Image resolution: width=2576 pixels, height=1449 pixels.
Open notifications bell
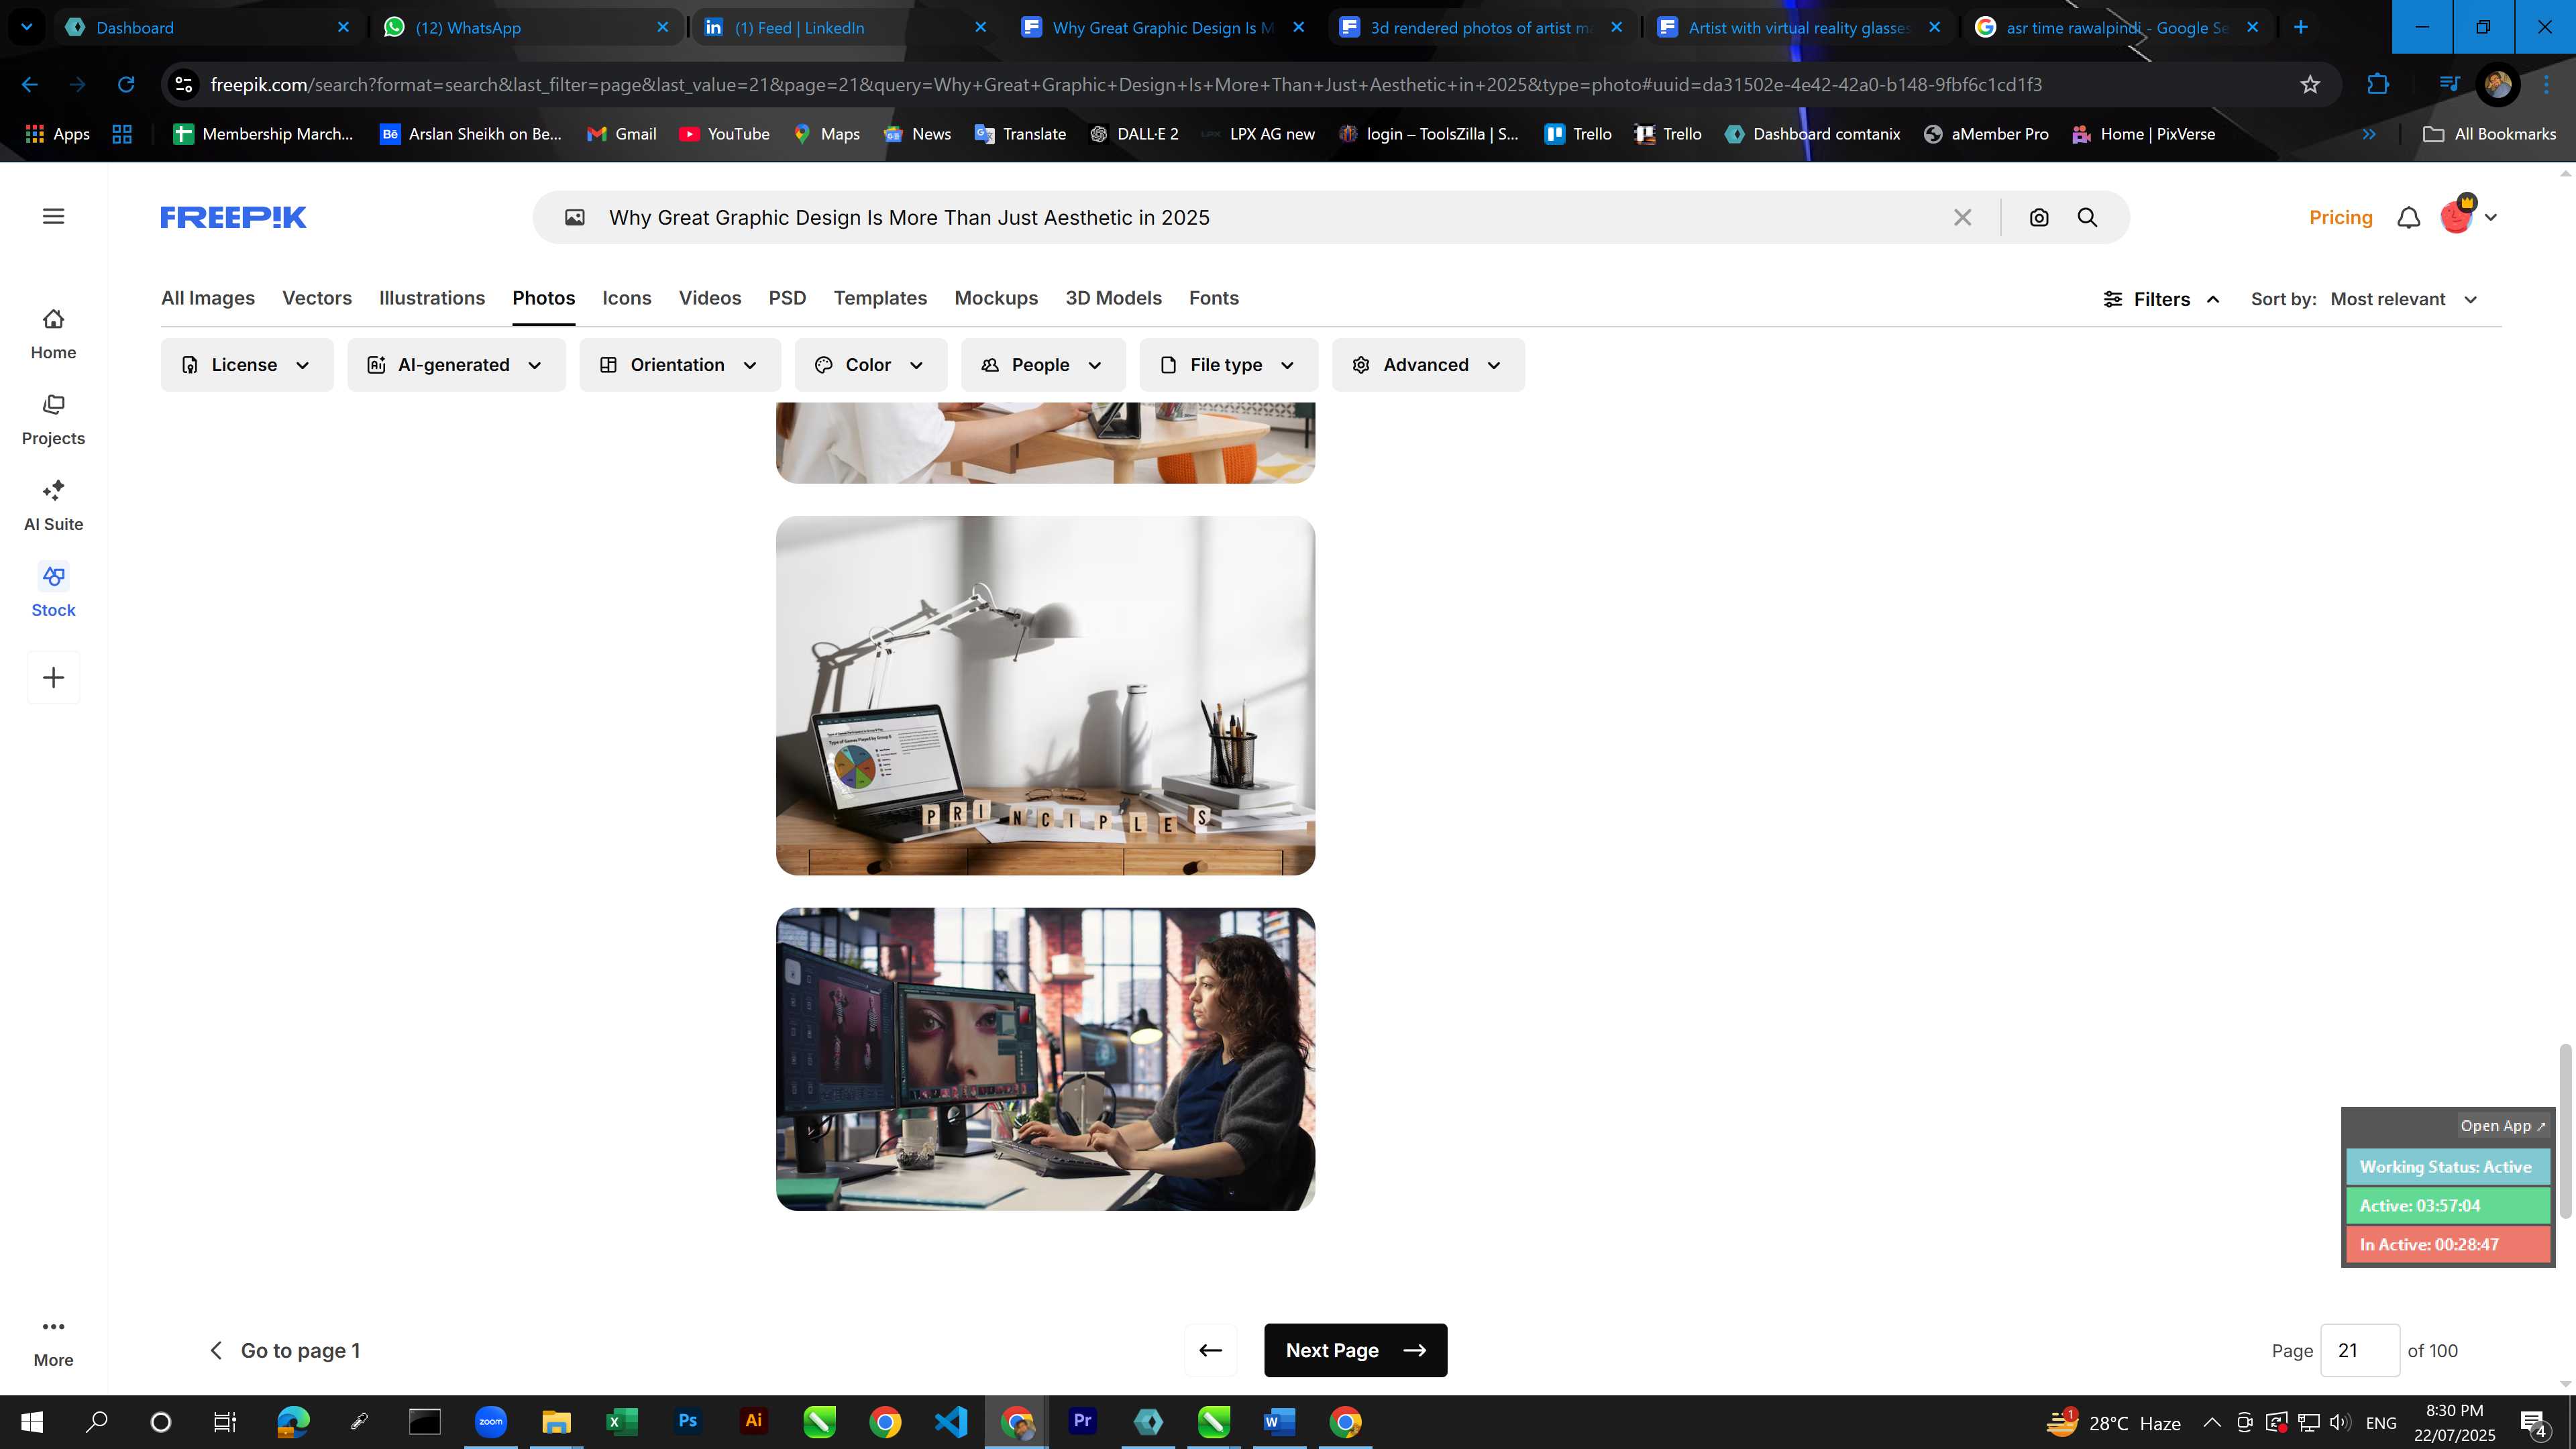[x=2409, y=217]
